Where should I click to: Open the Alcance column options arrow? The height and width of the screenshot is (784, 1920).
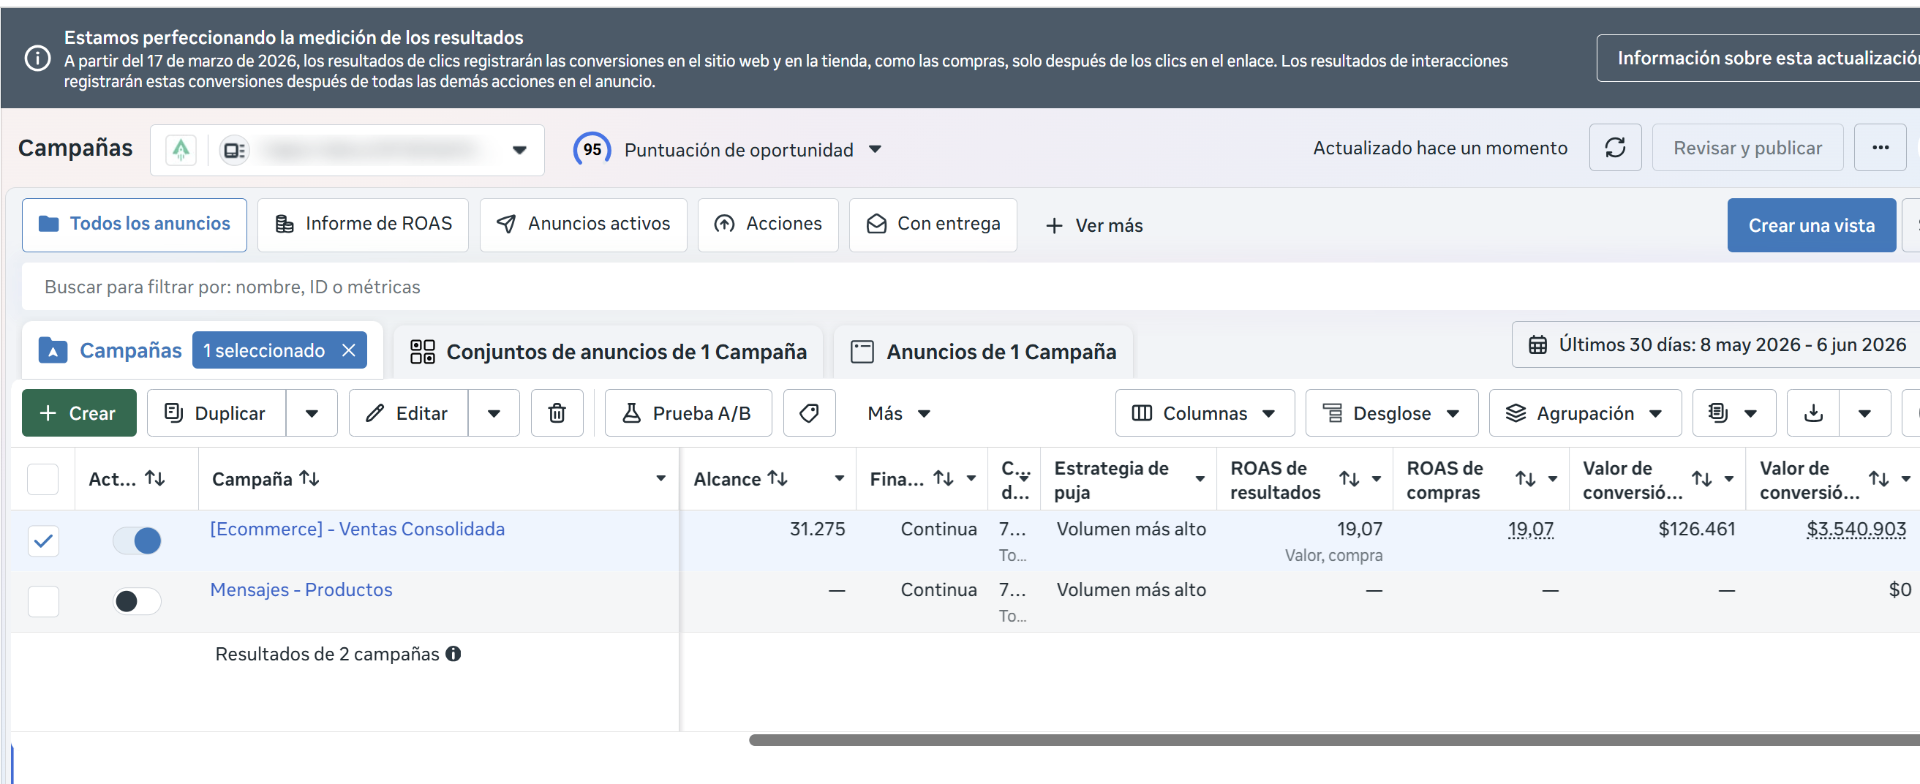pyautogui.click(x=839, y=478)
